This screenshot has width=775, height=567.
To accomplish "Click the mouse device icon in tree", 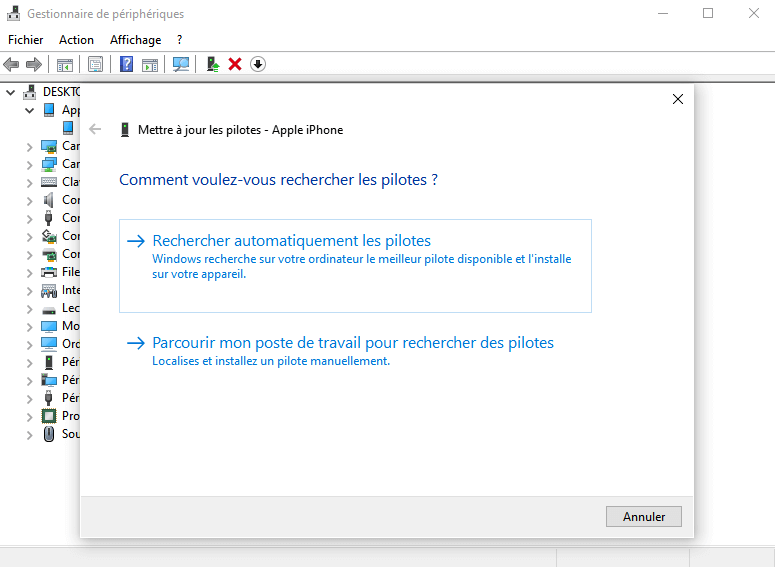I will pos(49,434).
